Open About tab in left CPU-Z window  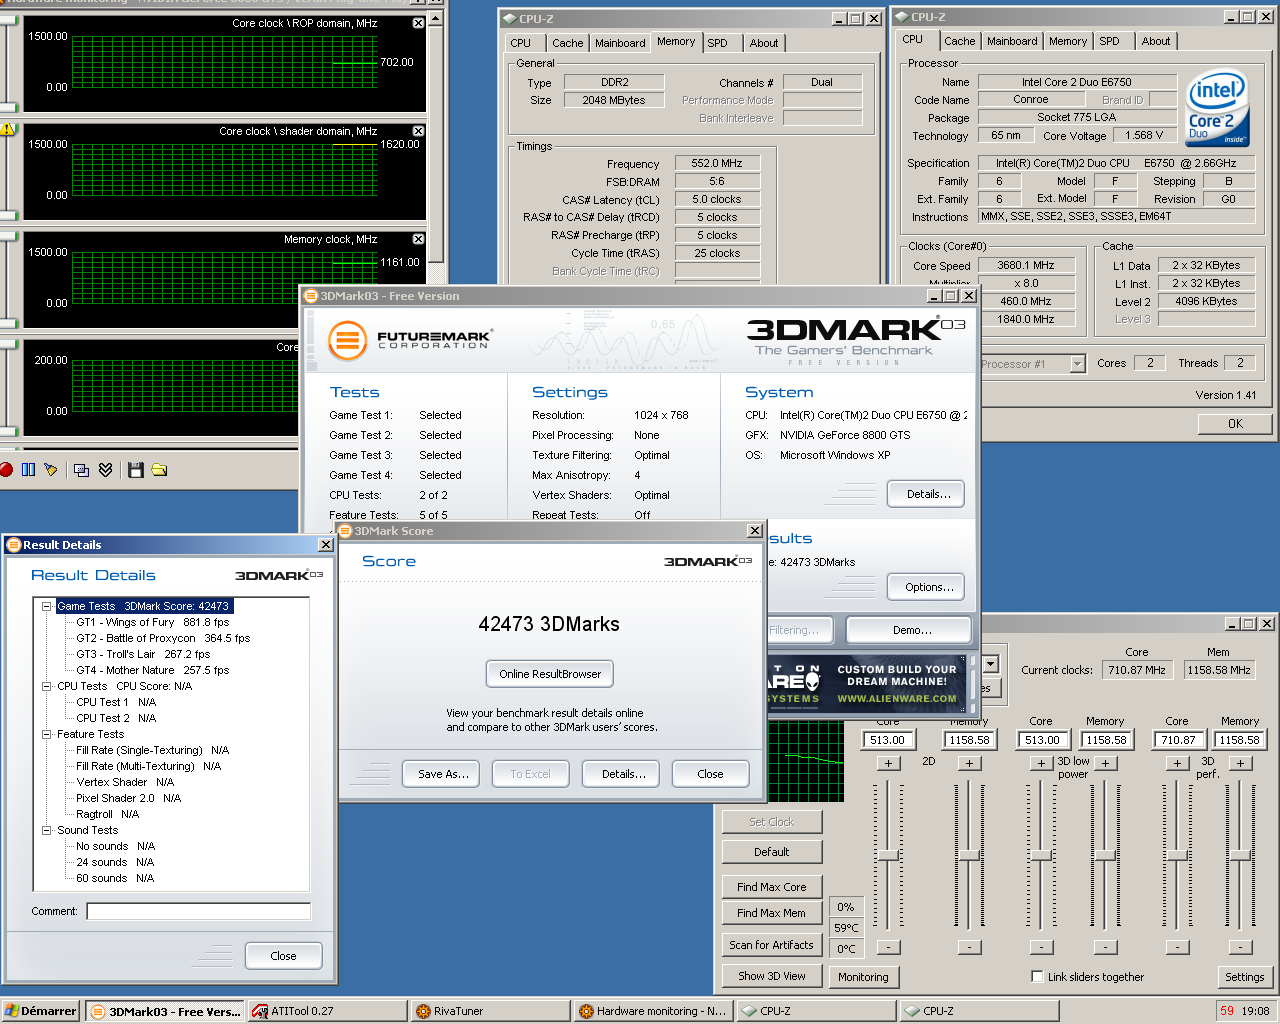tap(764, 43)
